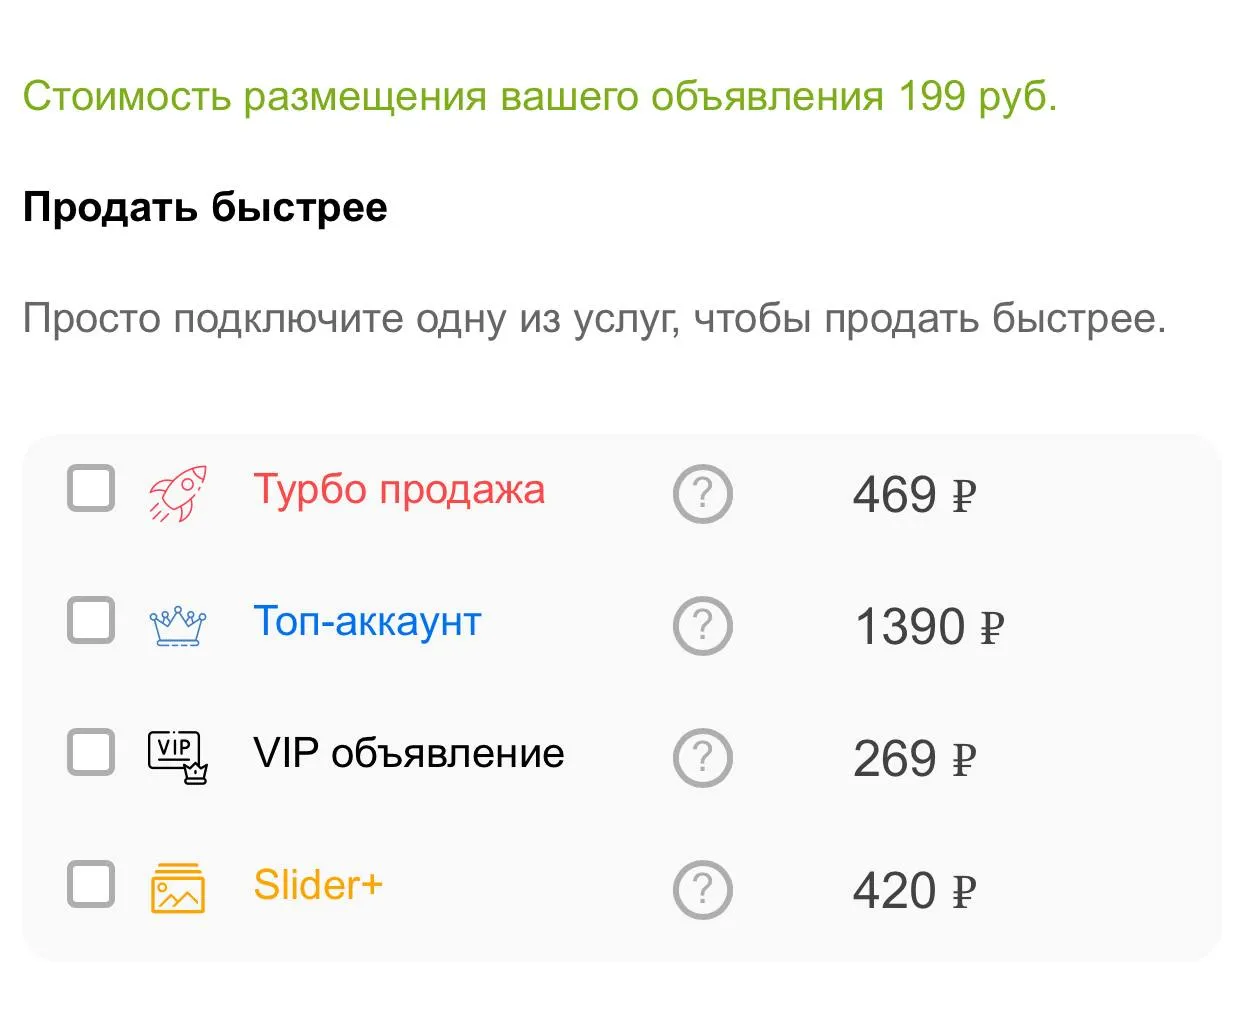Click the 469 ₽ Turbo price
The image size is (1238, 1020).
(x=914, y=495)
